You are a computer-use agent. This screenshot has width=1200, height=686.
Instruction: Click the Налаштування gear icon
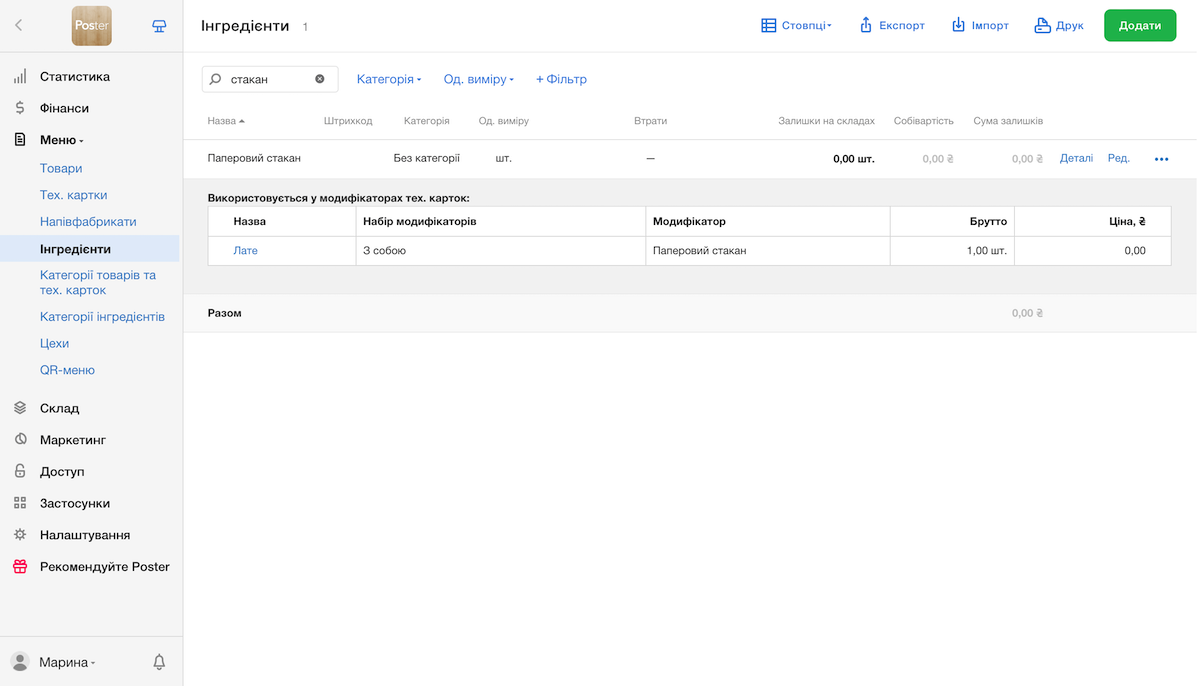(20, 535)
